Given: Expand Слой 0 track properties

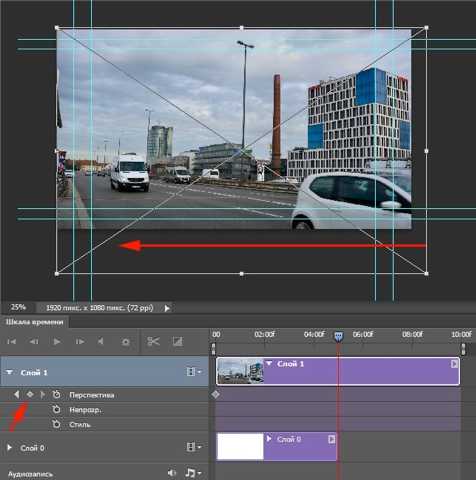Looking at the screenshot, I should (x=10, y=447).
